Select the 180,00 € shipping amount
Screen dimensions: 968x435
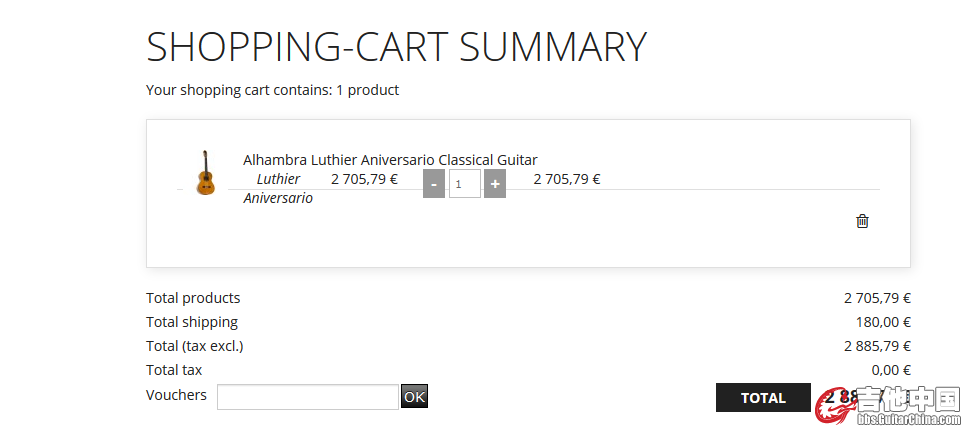[883, 322]
